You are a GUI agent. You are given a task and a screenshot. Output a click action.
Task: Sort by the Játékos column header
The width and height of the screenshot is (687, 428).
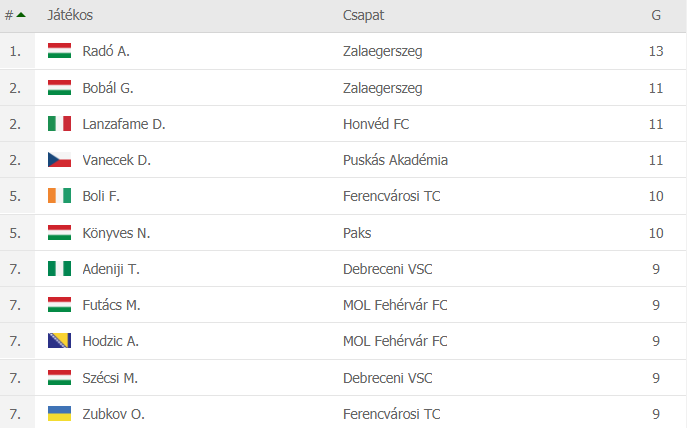(70, 15)
